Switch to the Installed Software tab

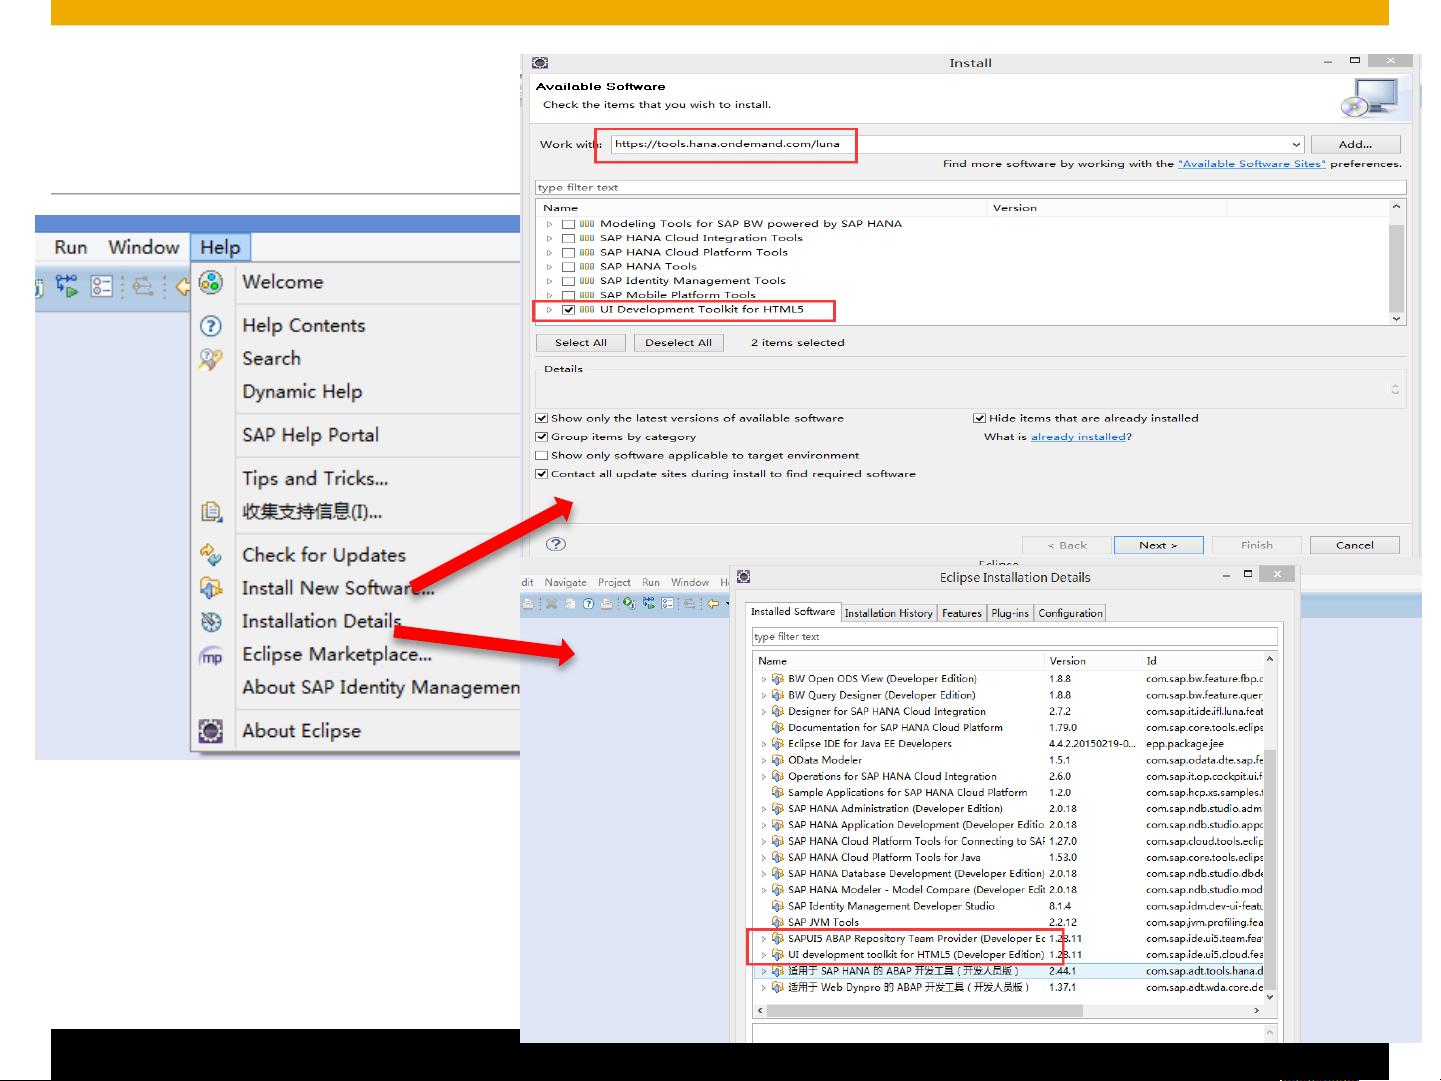[x=793, y=611]
